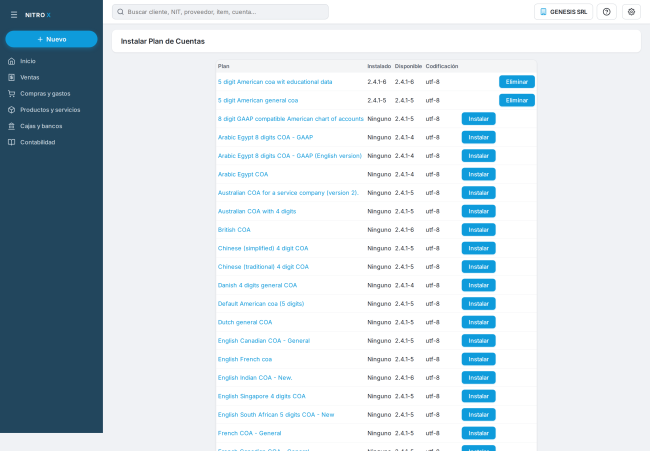Instalar the English French coa
This screenshot has height=451, width=650.
click(478, 359)
